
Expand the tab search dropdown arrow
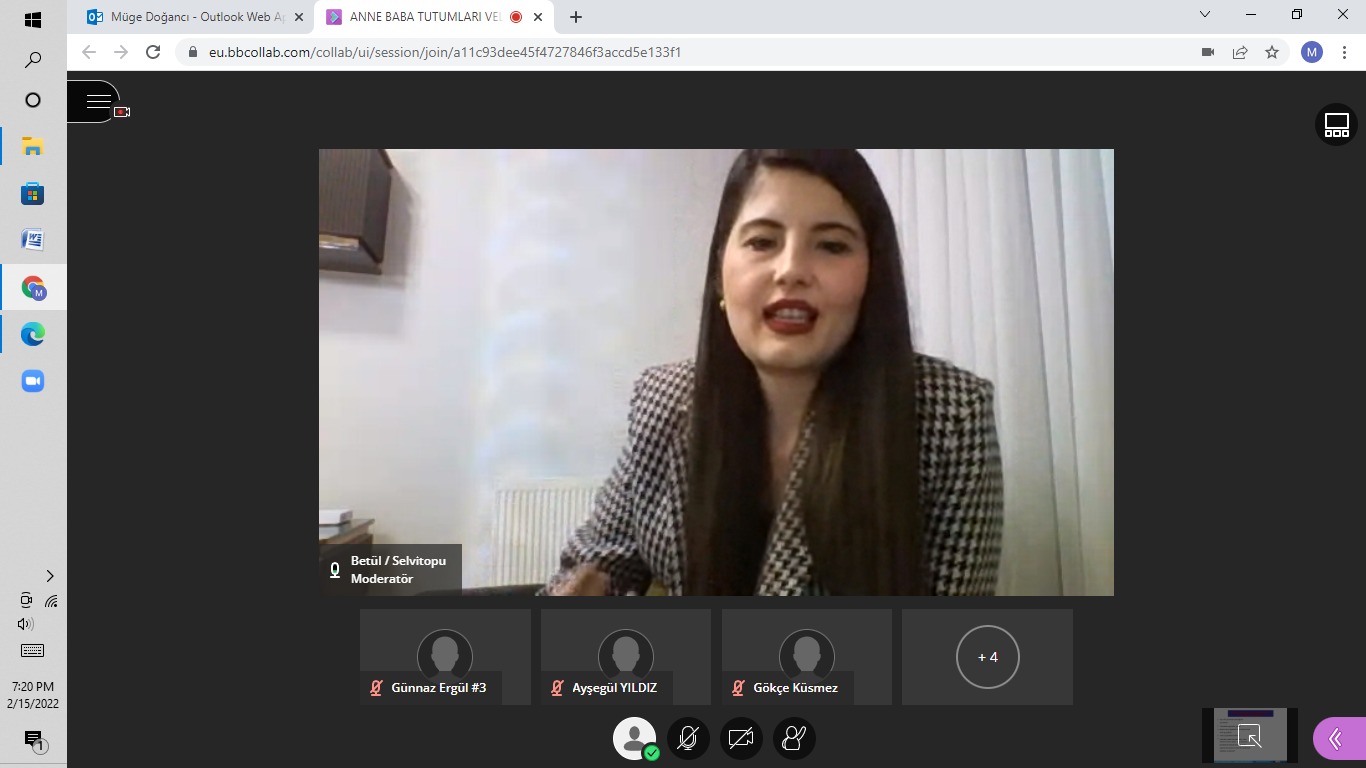pyautogui.click(x=1205, y=15)
